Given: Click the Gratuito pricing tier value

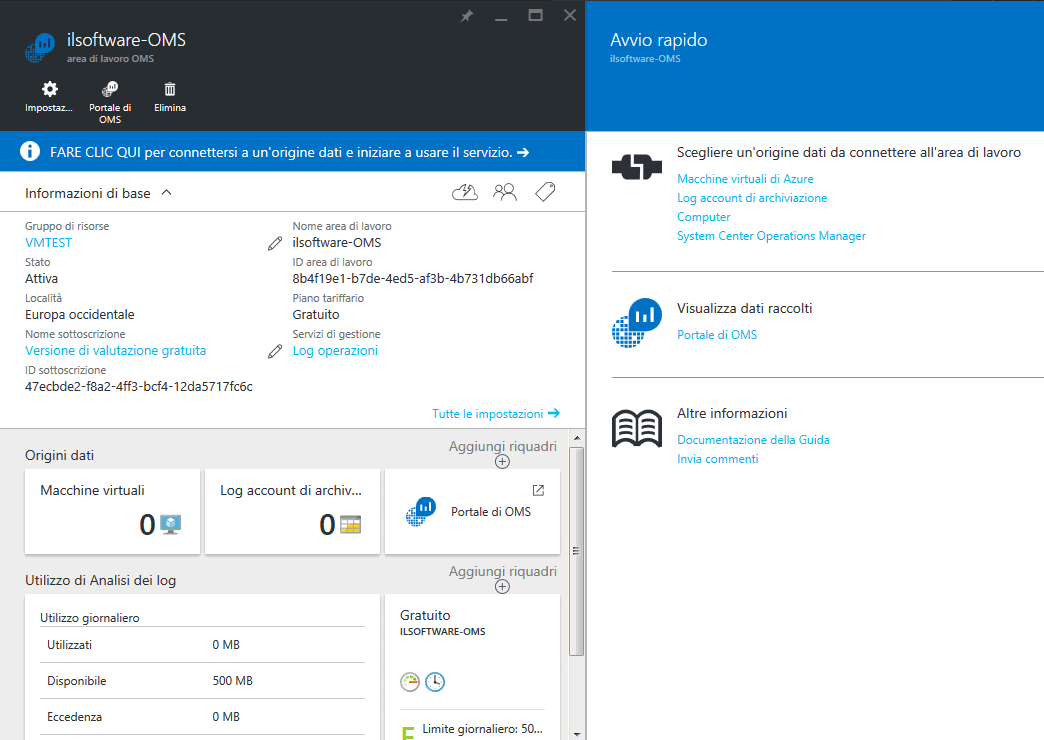Looking at the screenshot, I should 316,314.
